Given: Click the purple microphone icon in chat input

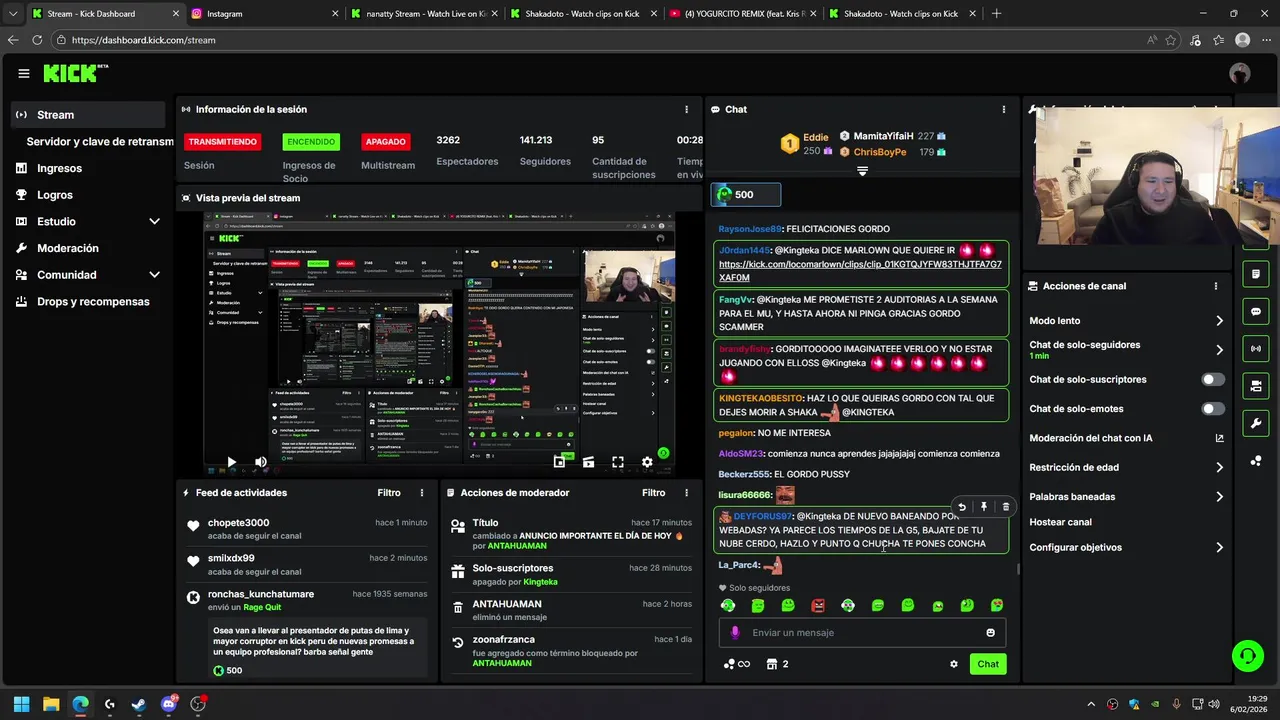Looking at the screenshot, I should click(x=735, y=633).
